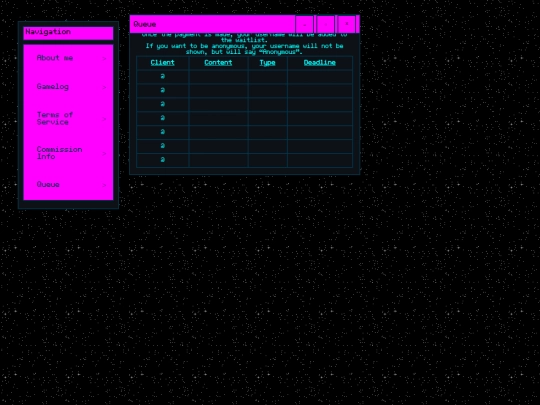Click the Deadline column header
540x405 pixels.
click(320, 63)
